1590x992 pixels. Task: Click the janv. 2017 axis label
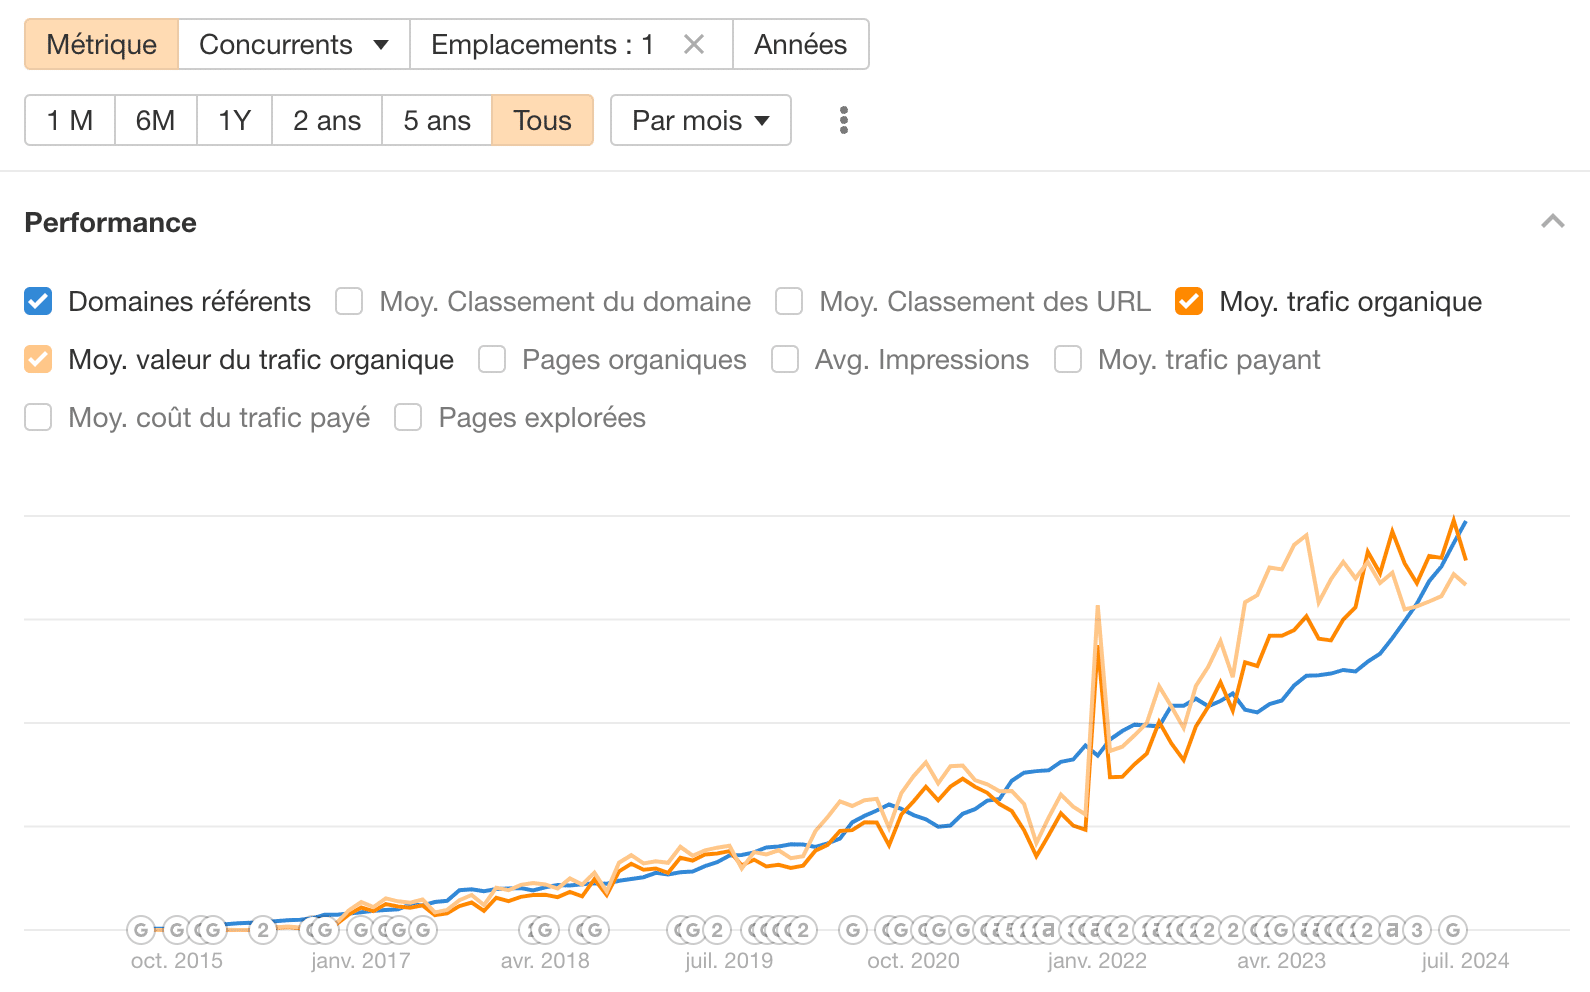point(361,961)
